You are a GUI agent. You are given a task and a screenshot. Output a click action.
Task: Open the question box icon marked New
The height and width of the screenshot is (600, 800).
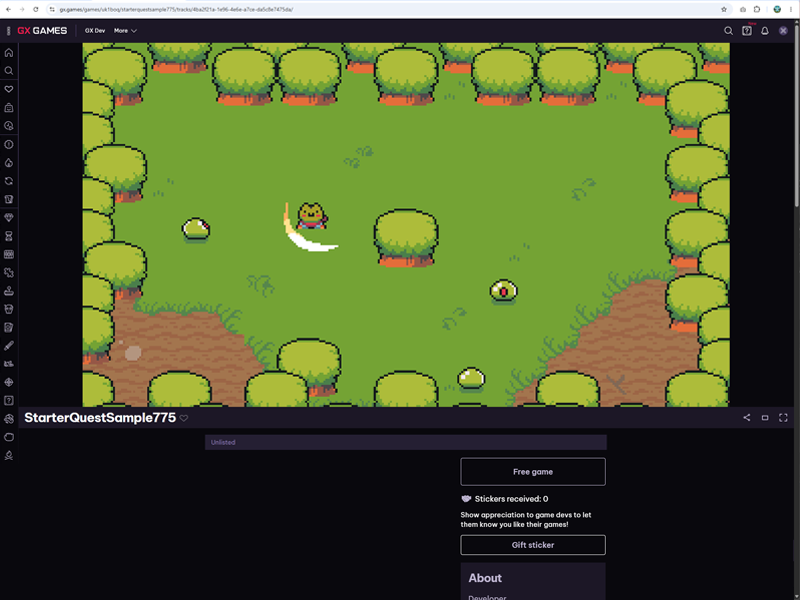(747, 31)
